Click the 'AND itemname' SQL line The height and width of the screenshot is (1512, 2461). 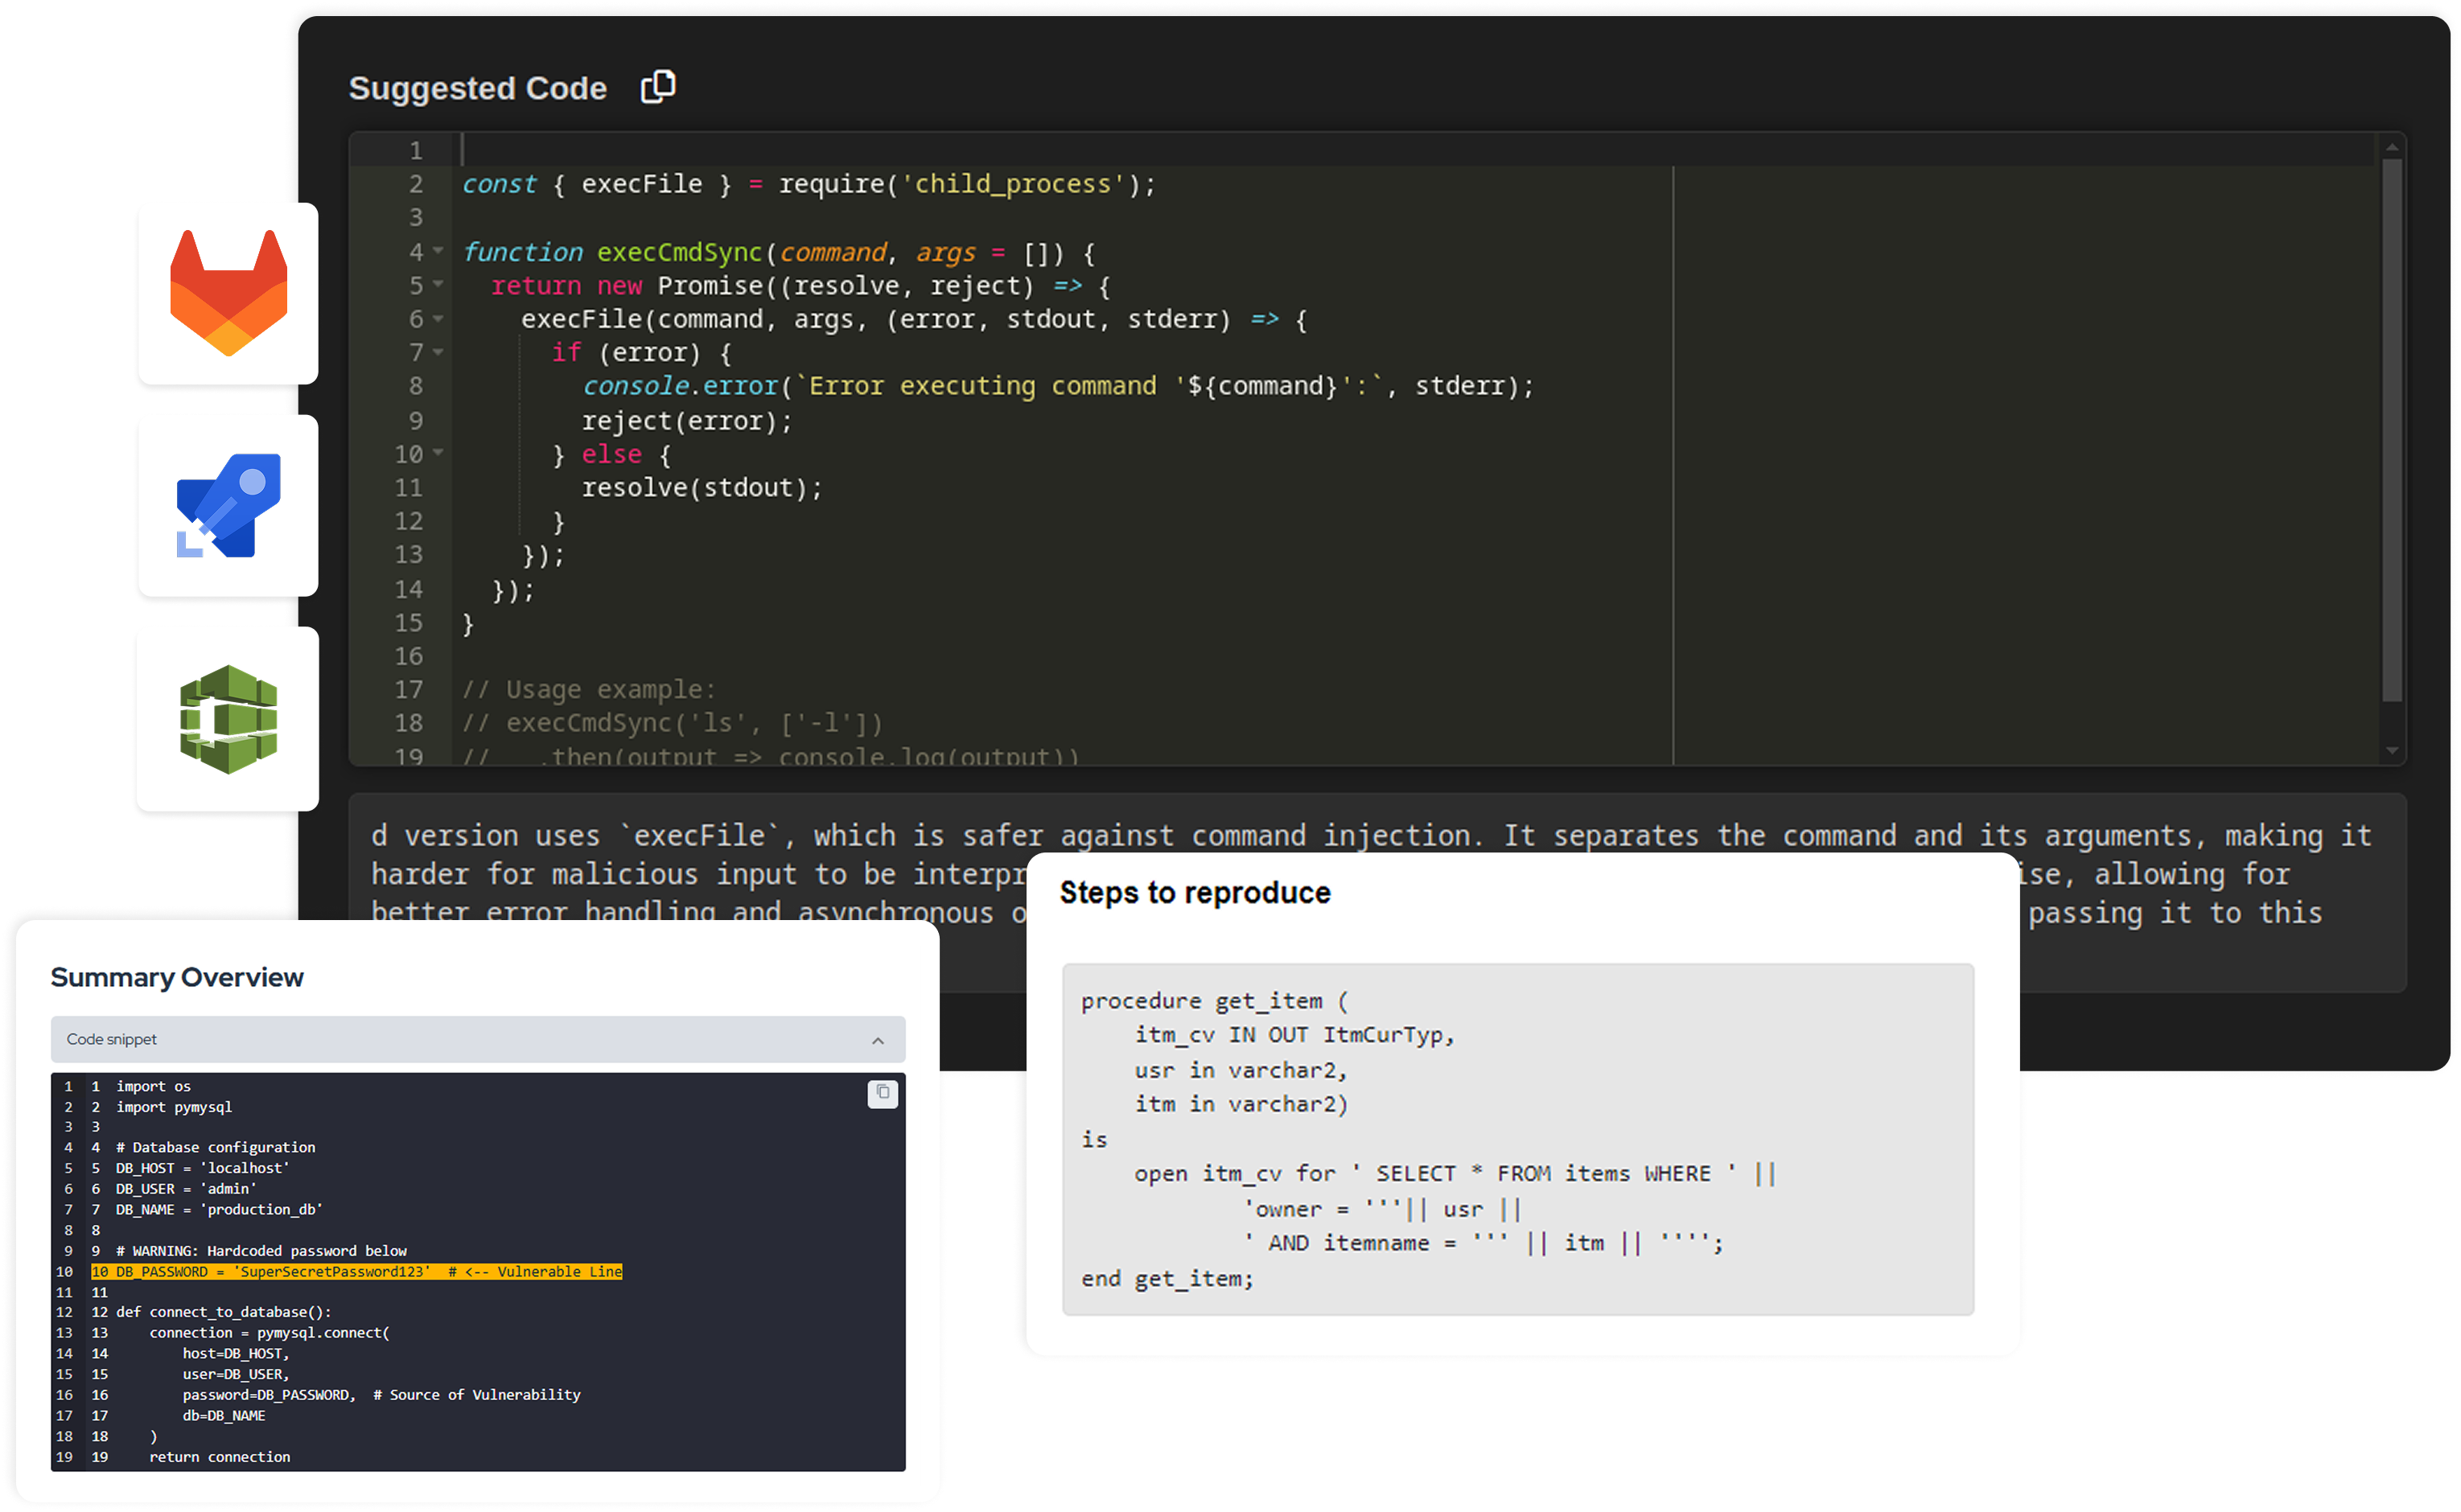[1484, 1243]
